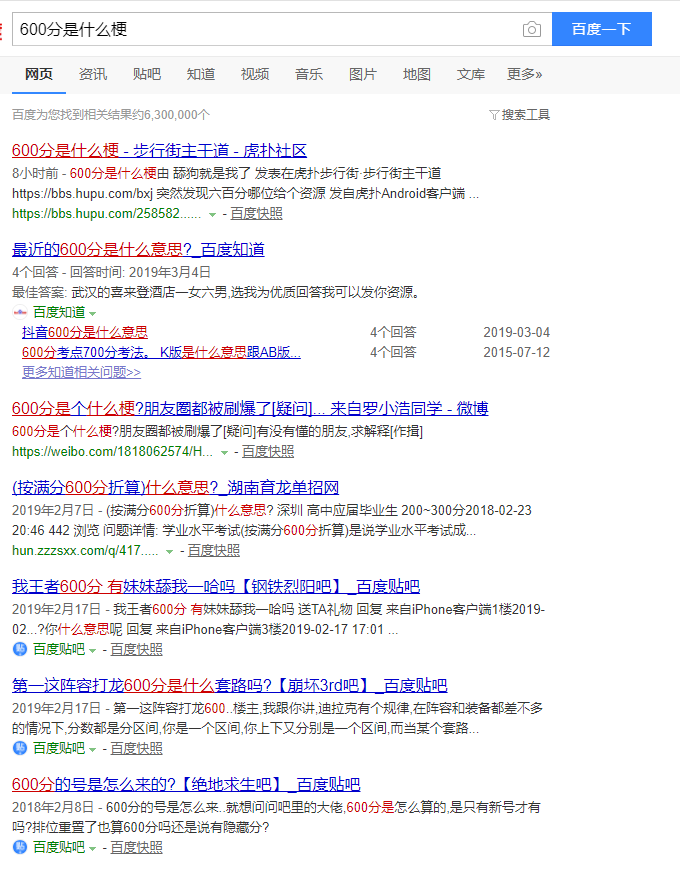Click the green weibo.com URL

point(113,452)
